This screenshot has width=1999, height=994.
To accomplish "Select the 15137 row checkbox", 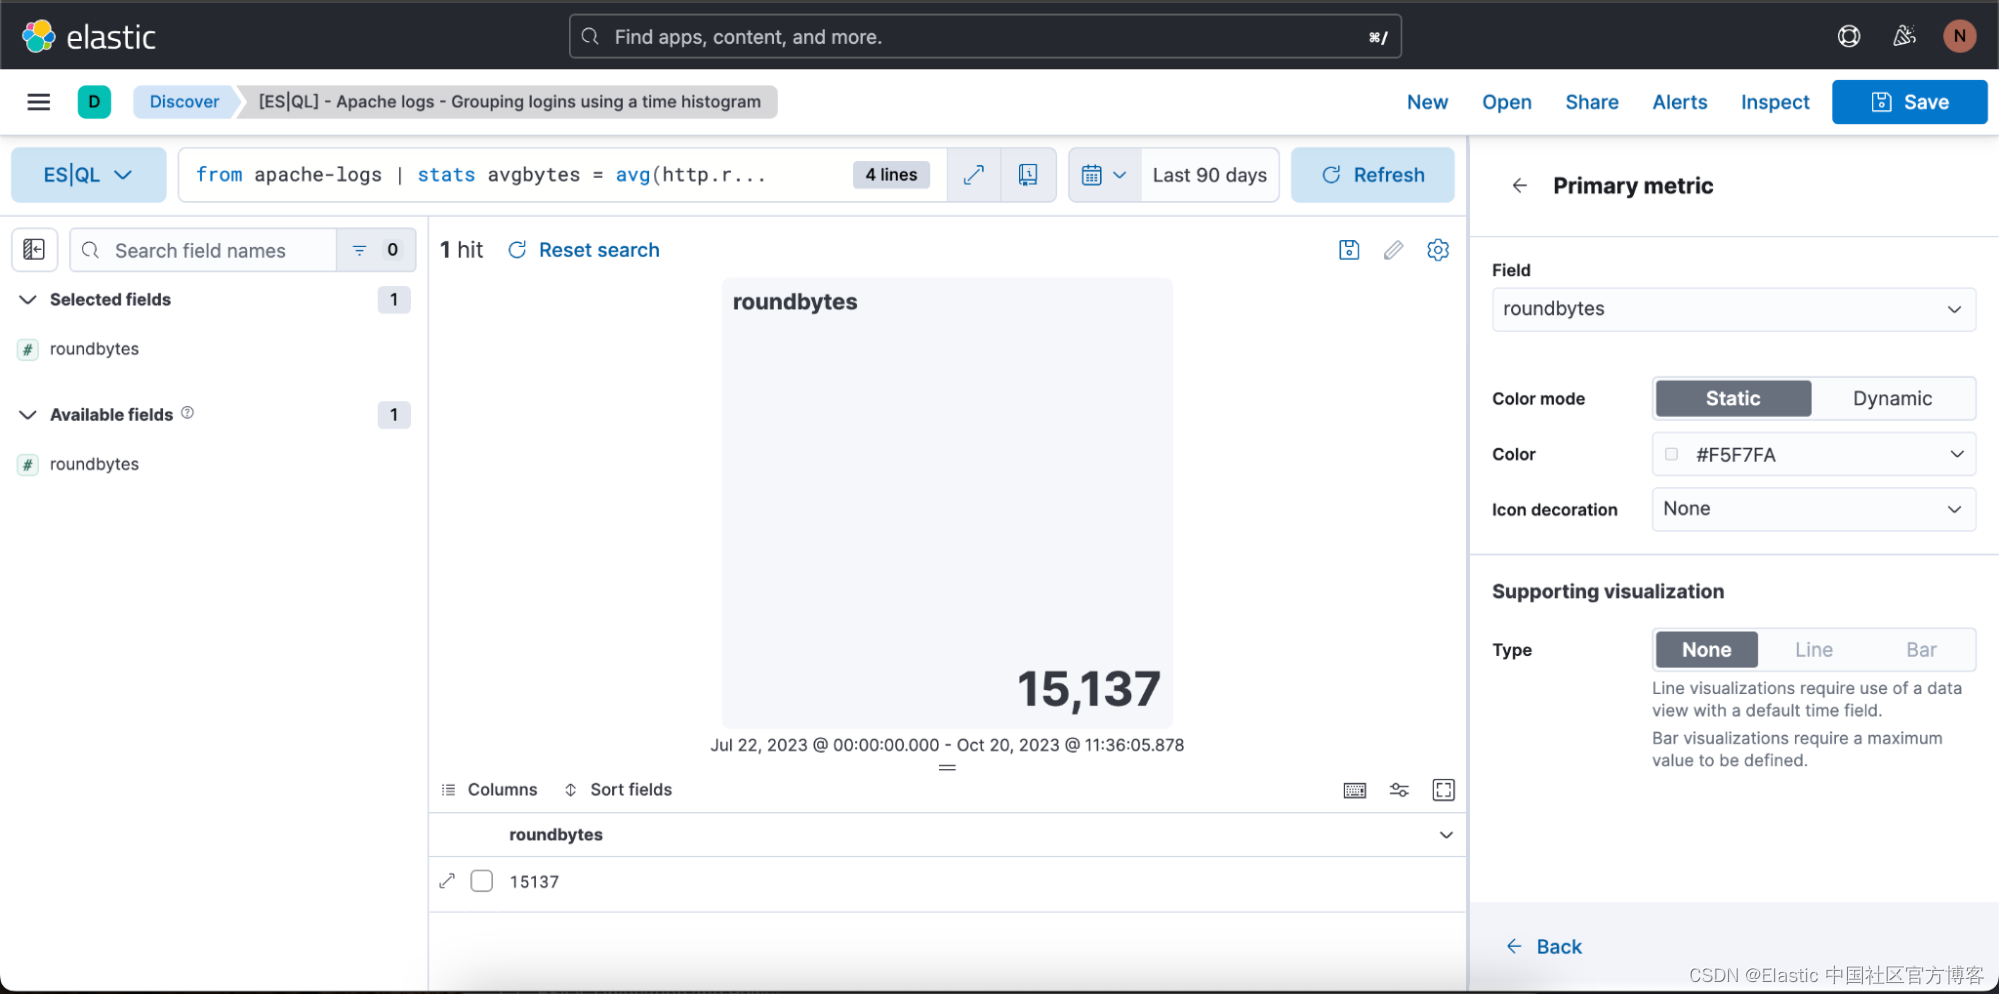I will tap(482, 881).
